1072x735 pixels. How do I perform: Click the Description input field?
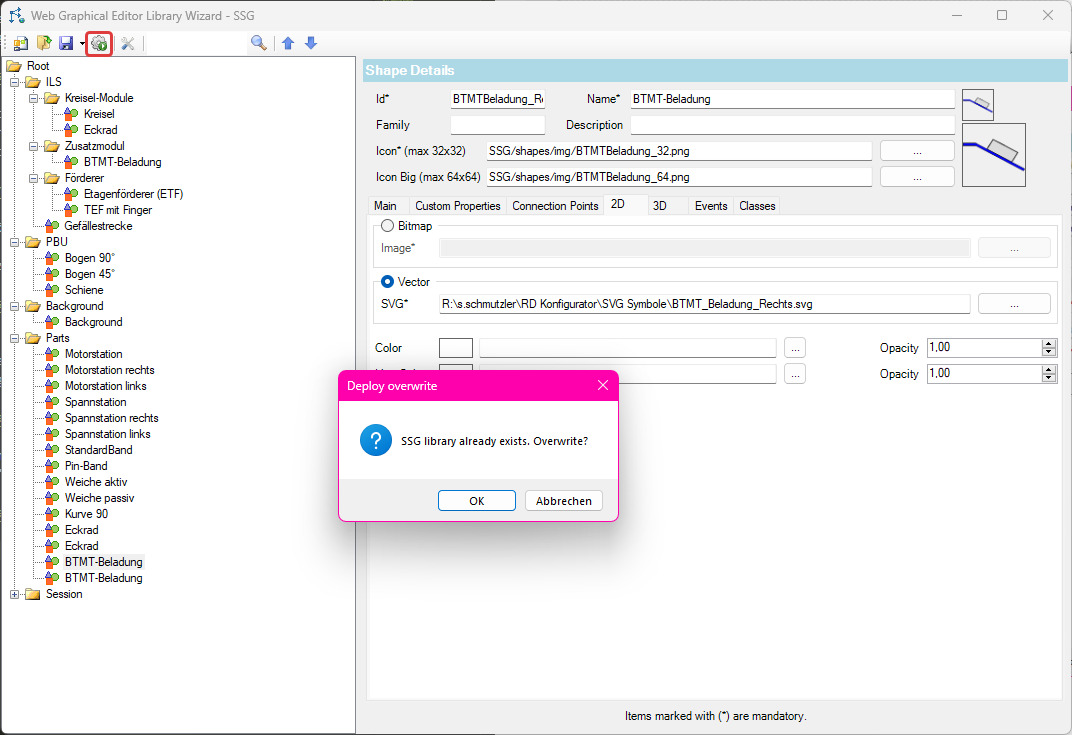coord(792,125)
